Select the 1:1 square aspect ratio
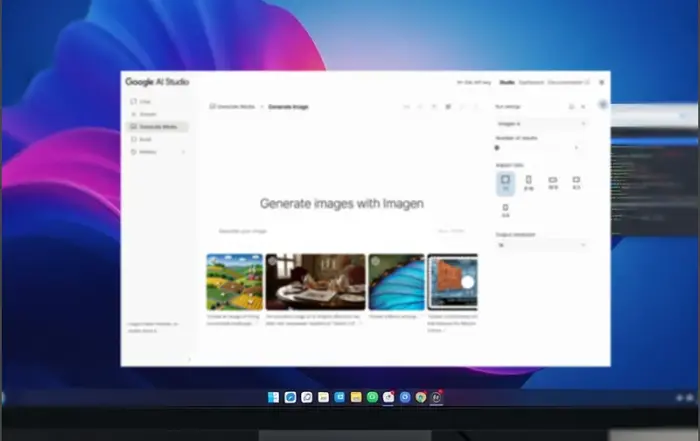The height and width of the screenshot is (441, 700). (505, 182)
